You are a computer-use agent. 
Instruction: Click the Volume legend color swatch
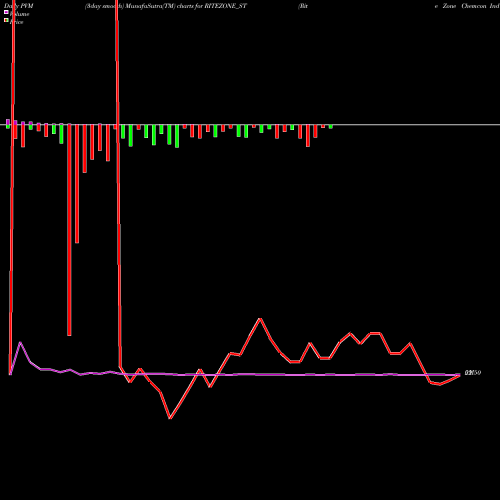pos(6,12)
